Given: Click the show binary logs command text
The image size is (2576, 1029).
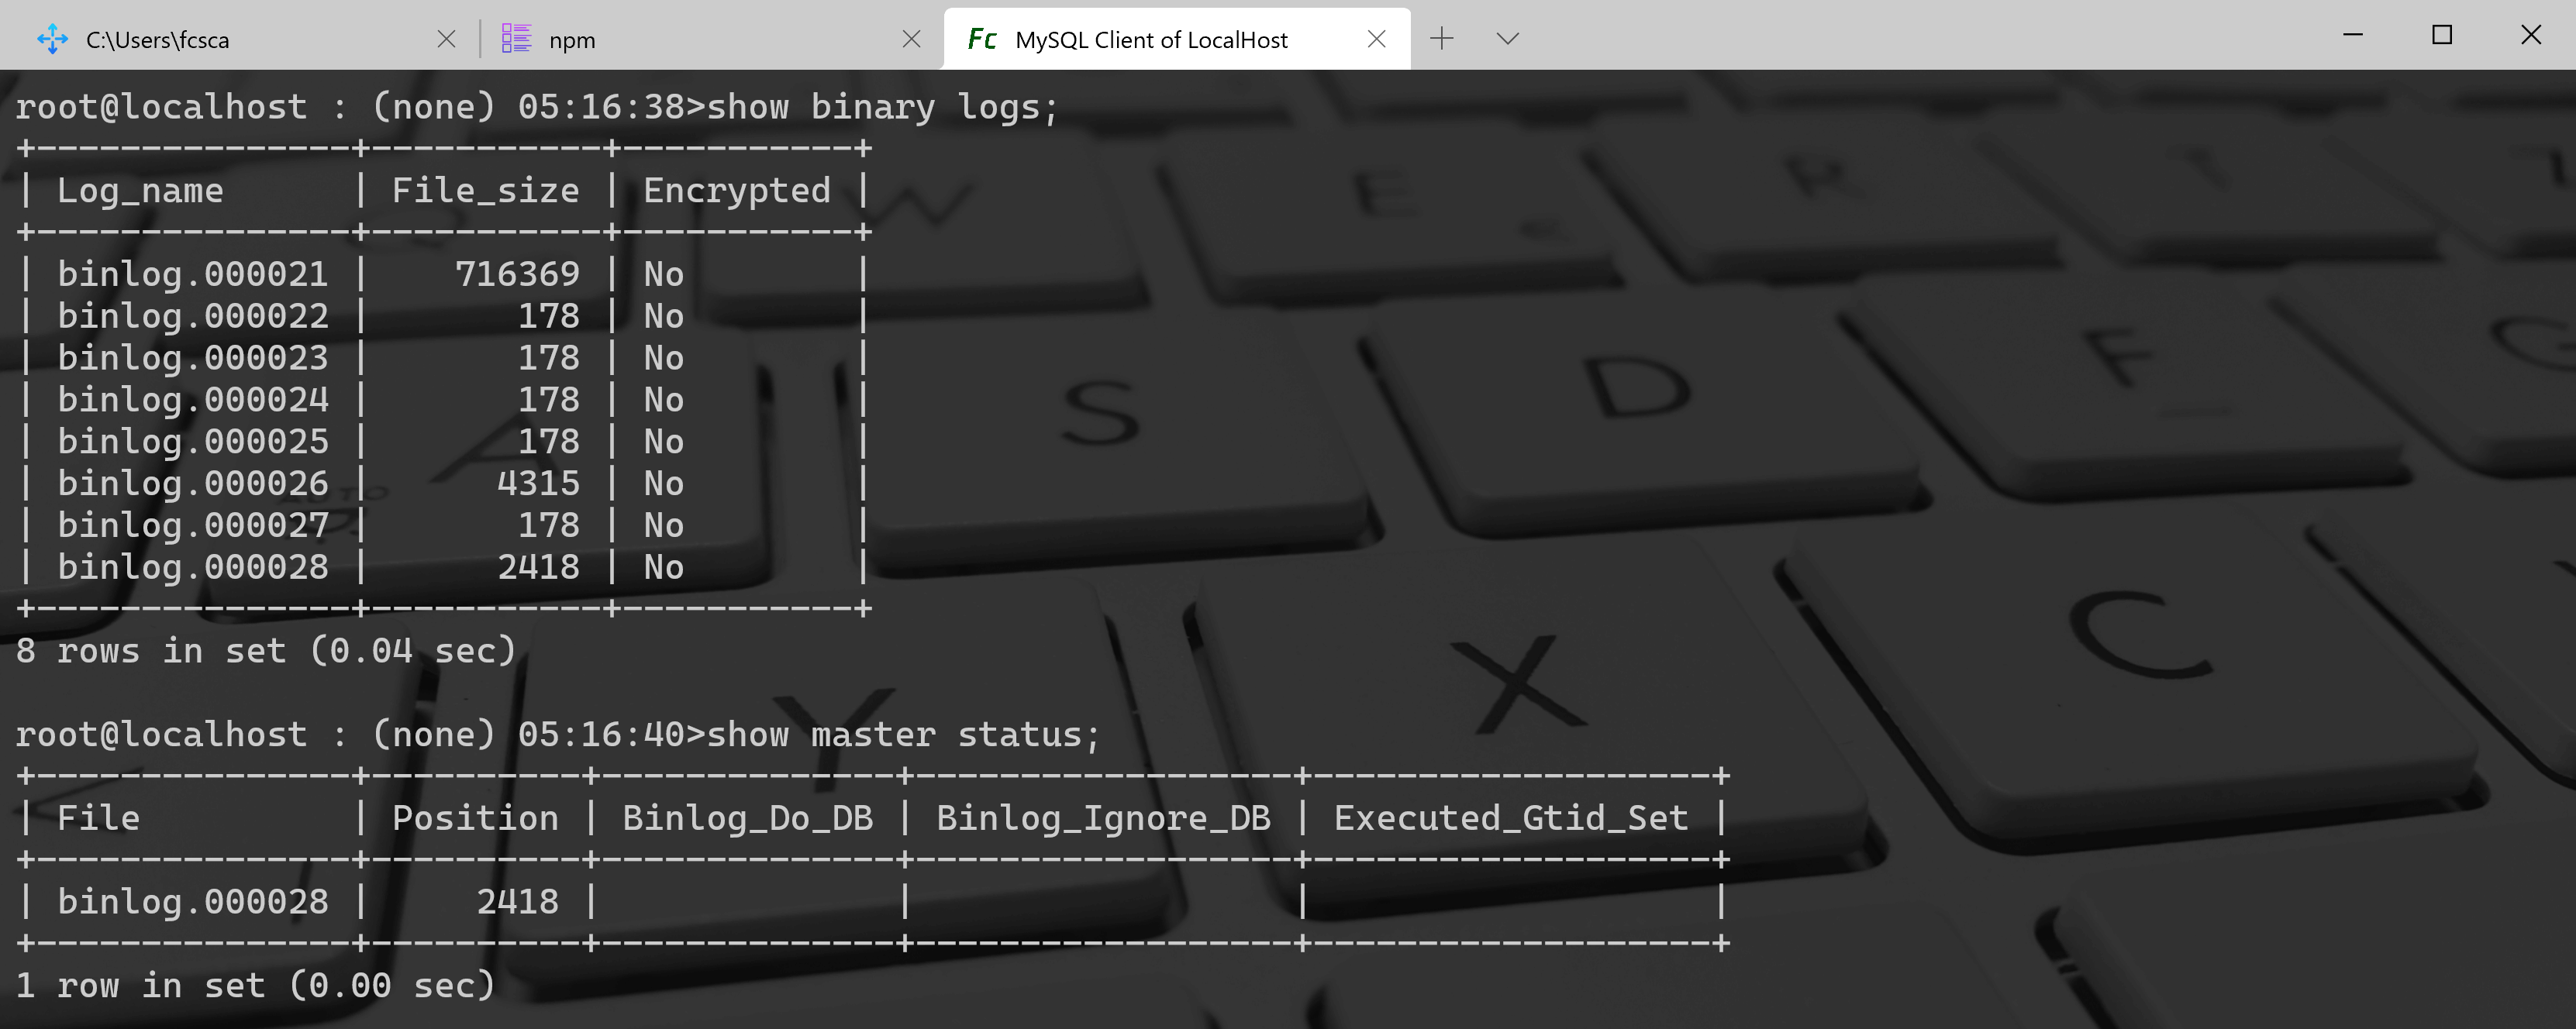Looking at the screenshot, I should click(x=881, y=107).
